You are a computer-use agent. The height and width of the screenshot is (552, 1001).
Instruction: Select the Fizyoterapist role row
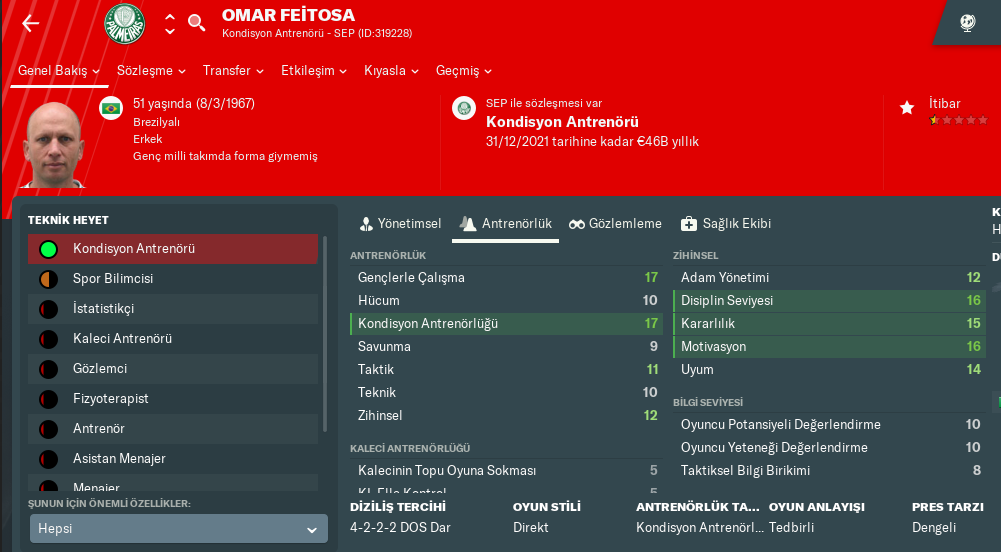click(x=110, y=399)
